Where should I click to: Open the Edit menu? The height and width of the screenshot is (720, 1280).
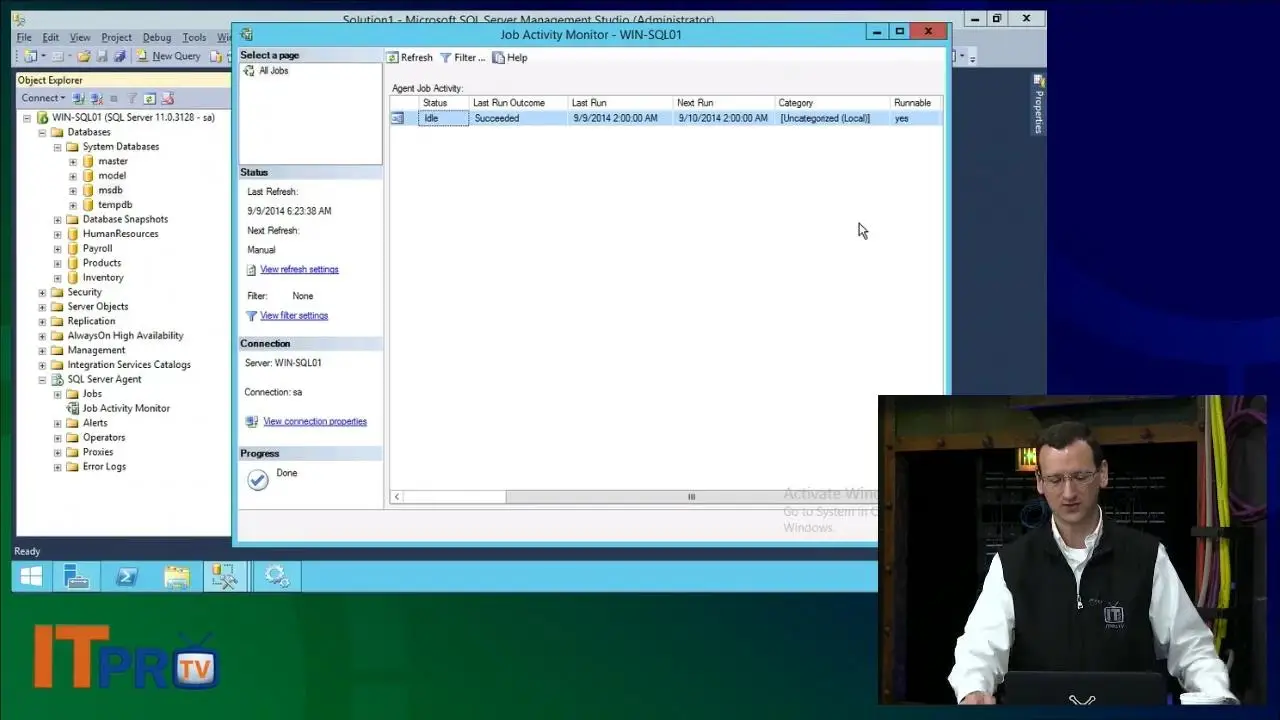tap(50, 37)
